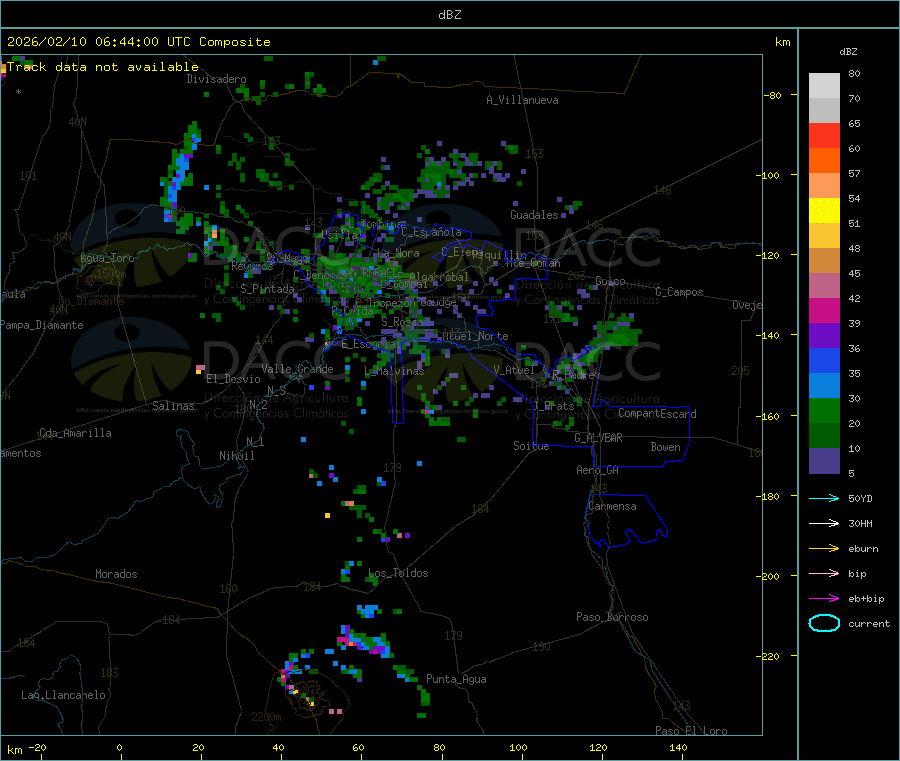Click the 'Guadales' map label
Image resolution: width=900 pixels, height=761 pixels.
[534, 215]
